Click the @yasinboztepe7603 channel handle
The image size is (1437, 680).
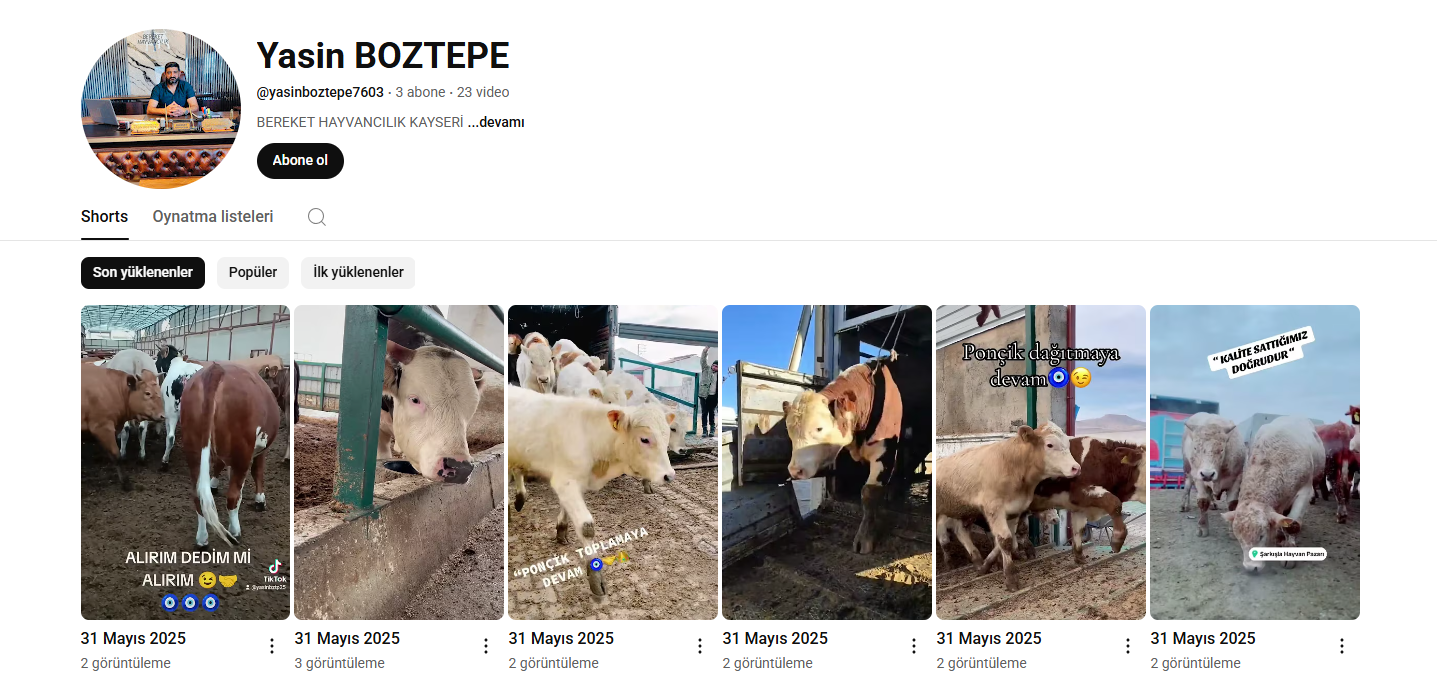pos(320,92)
